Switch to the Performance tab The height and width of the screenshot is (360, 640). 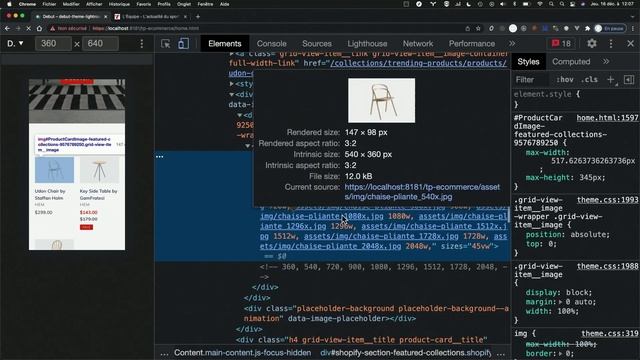pos(471,44)
